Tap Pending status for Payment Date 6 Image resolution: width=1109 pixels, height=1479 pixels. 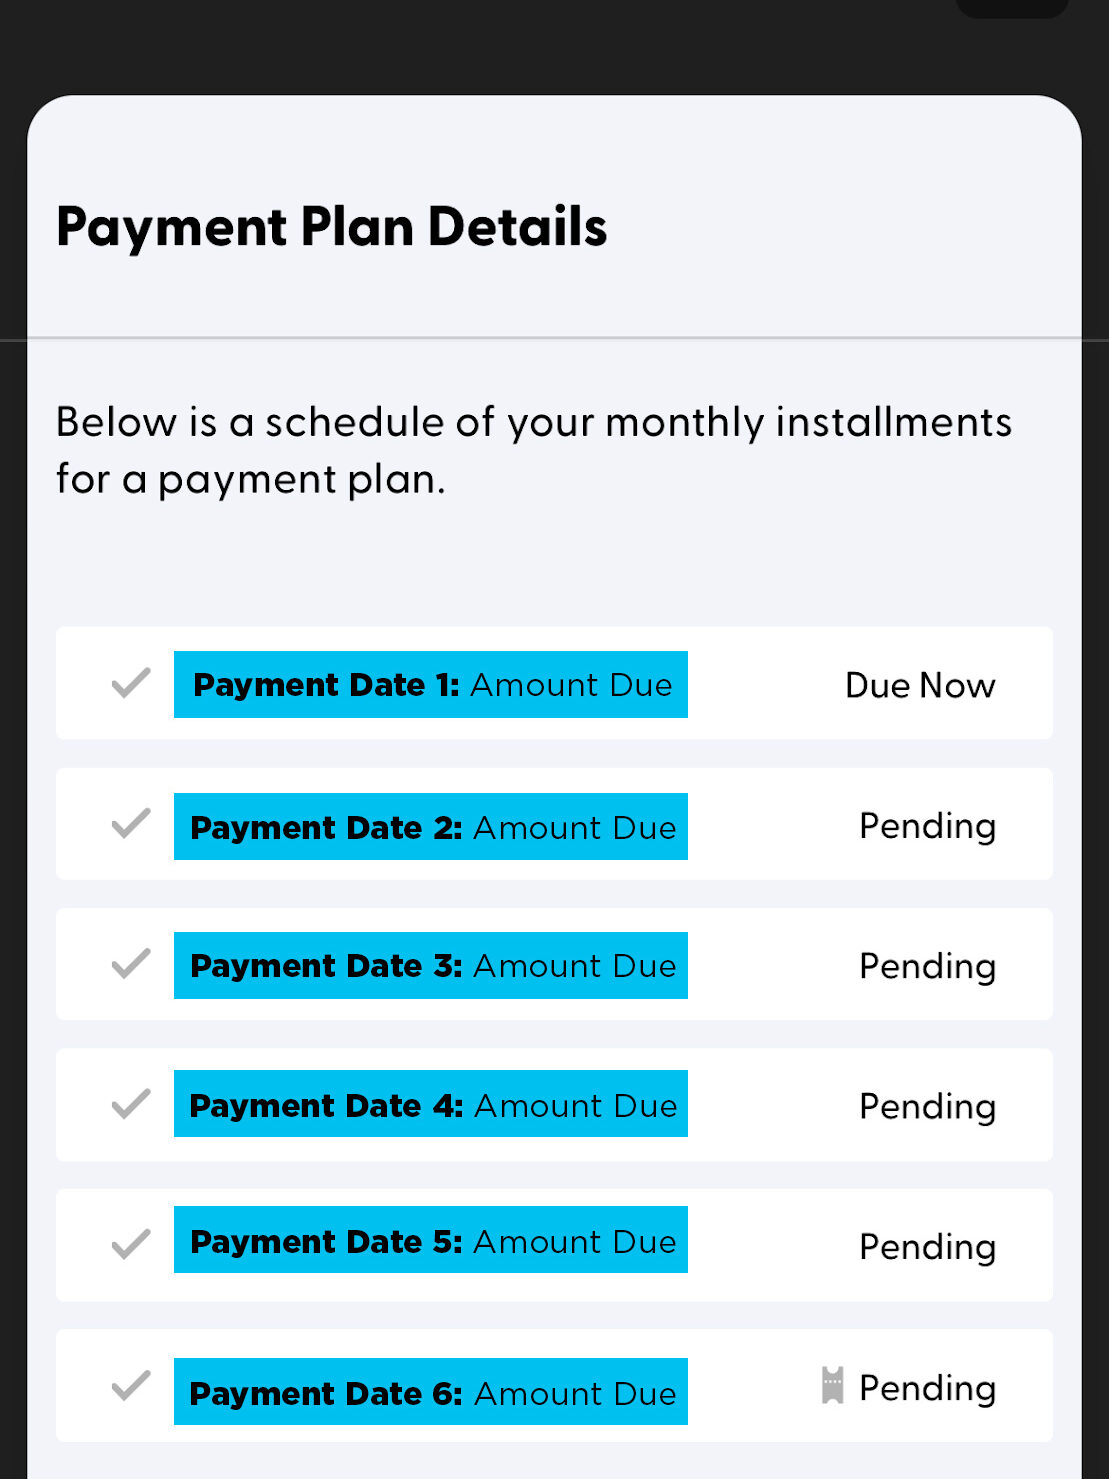tap(927, 1388)
